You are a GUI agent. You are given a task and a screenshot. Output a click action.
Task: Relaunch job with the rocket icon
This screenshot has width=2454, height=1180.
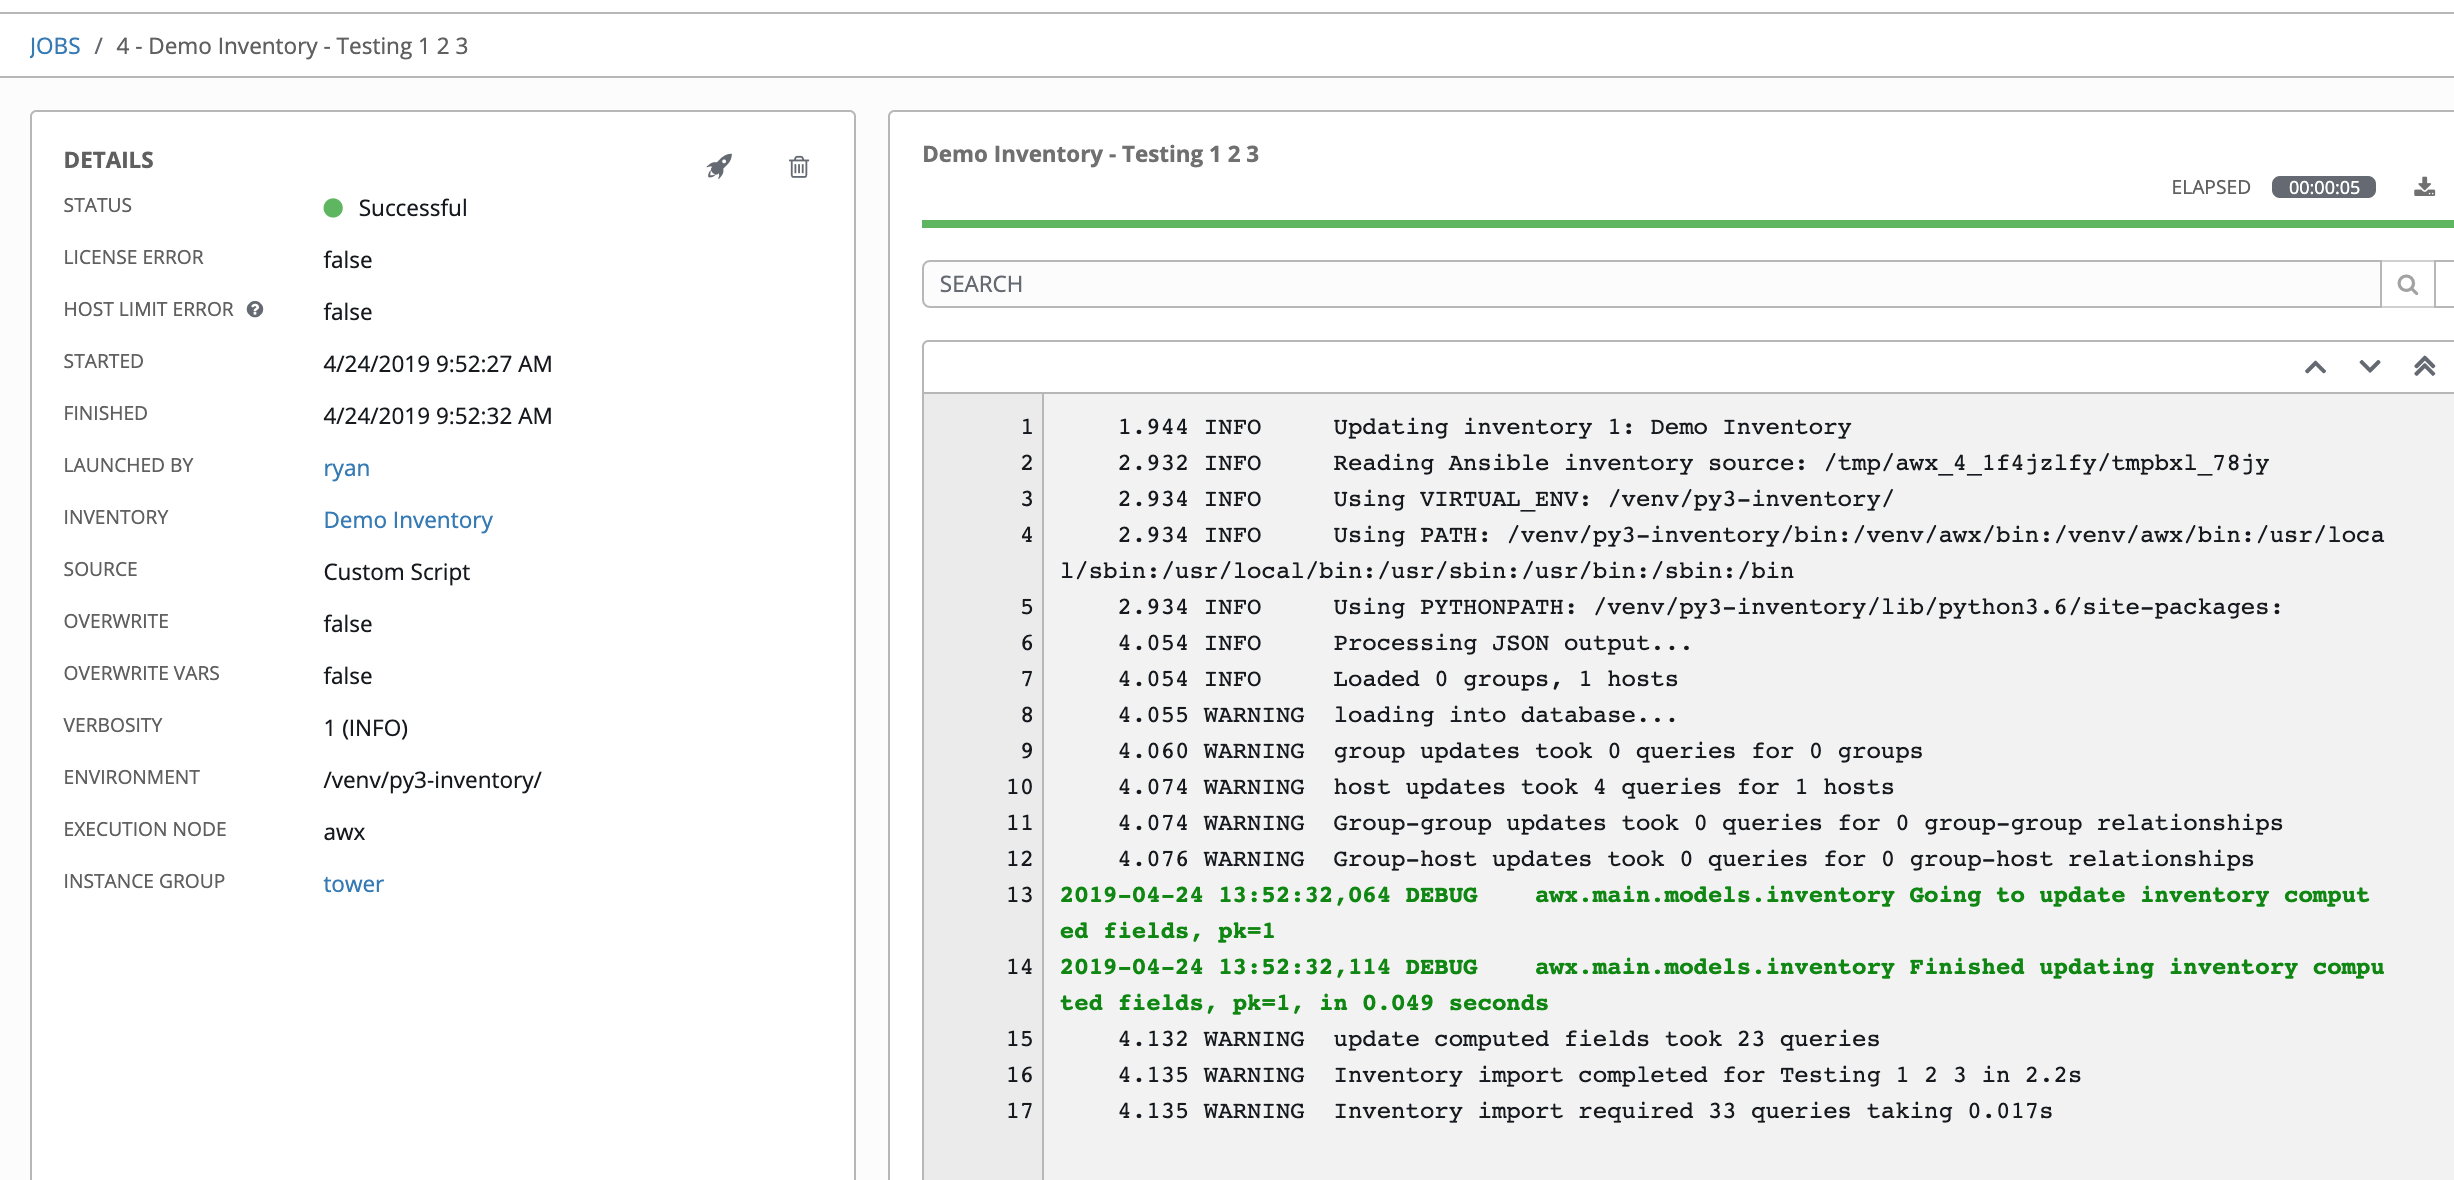pos(719,166)
